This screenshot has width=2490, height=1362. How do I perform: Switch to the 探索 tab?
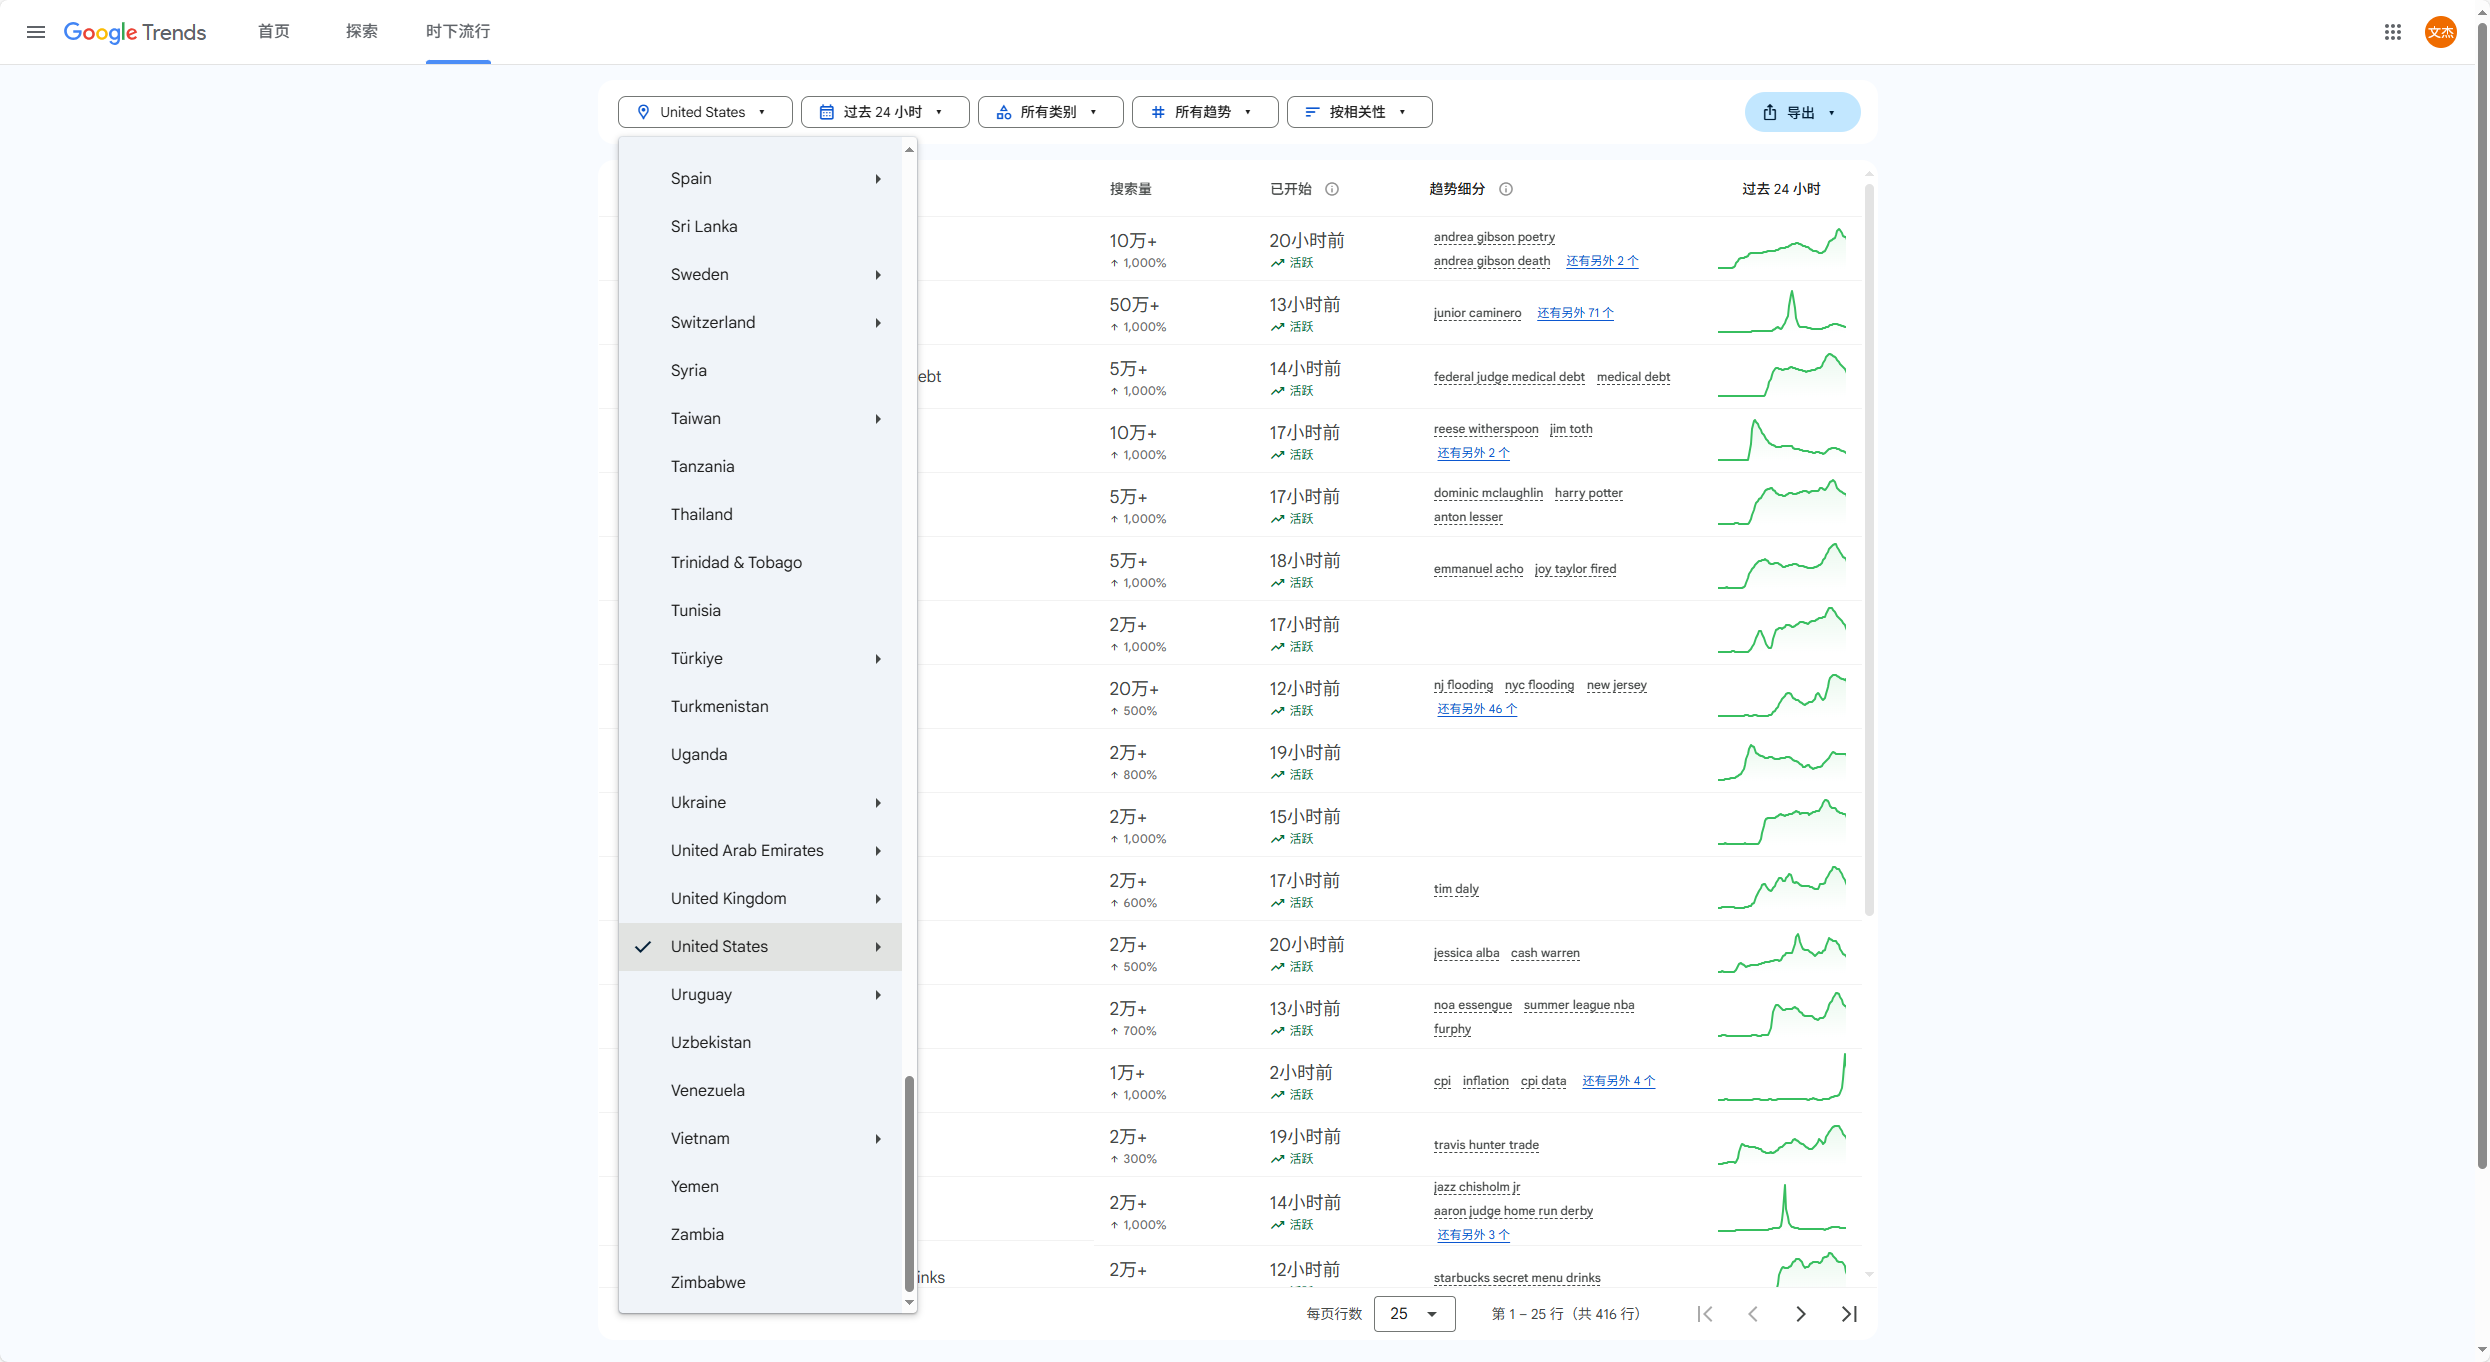click(x=361, y=32)
